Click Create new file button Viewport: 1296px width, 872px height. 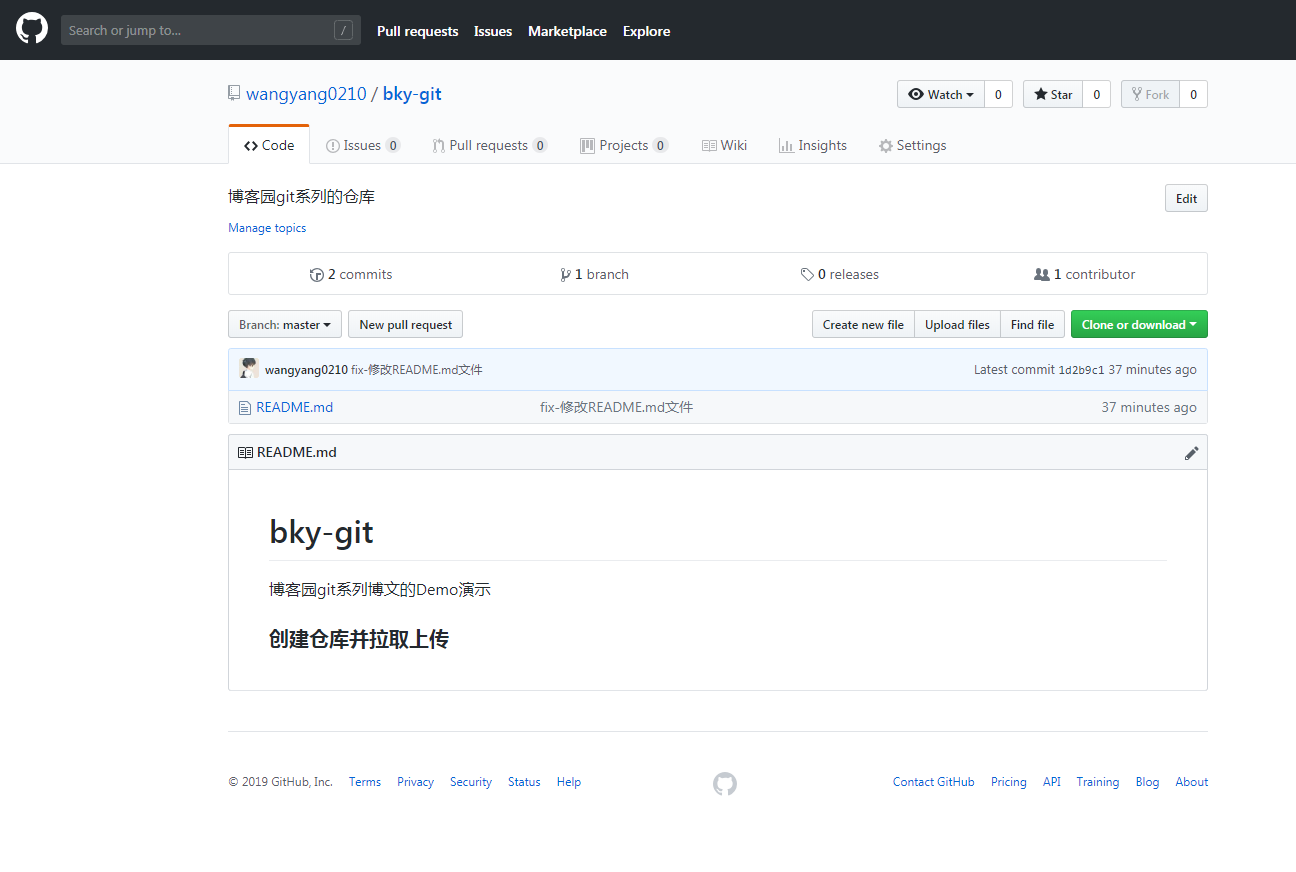tap(863, 325)
